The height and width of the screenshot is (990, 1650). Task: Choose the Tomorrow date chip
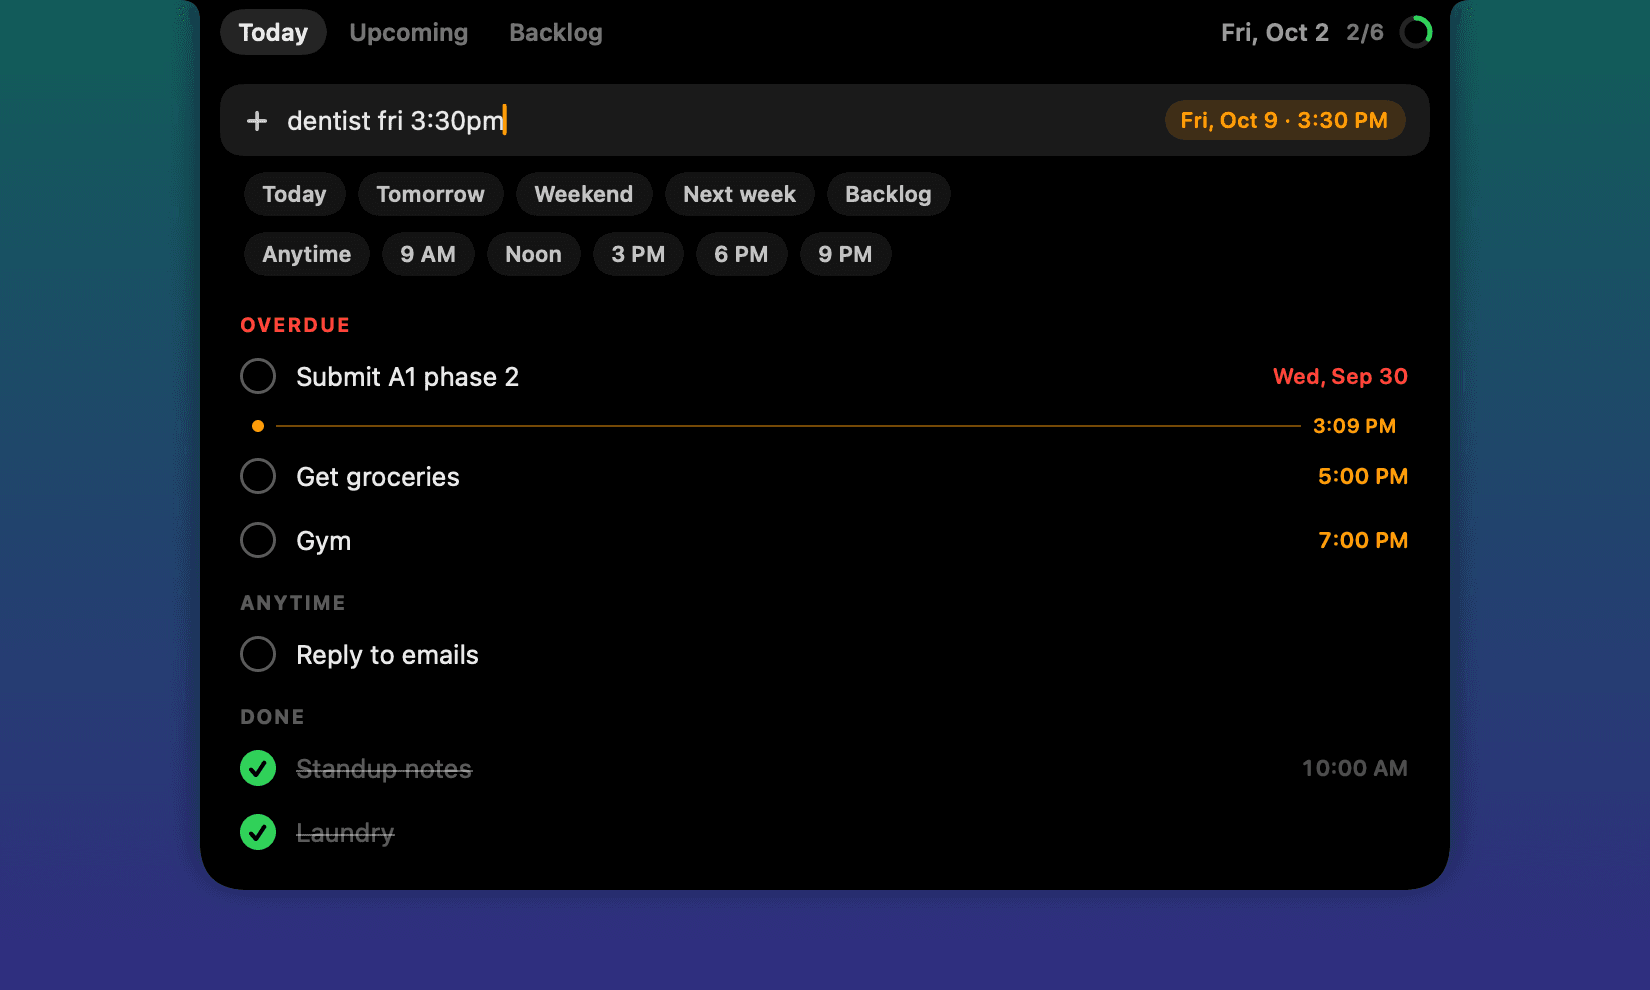pos(430,194)
